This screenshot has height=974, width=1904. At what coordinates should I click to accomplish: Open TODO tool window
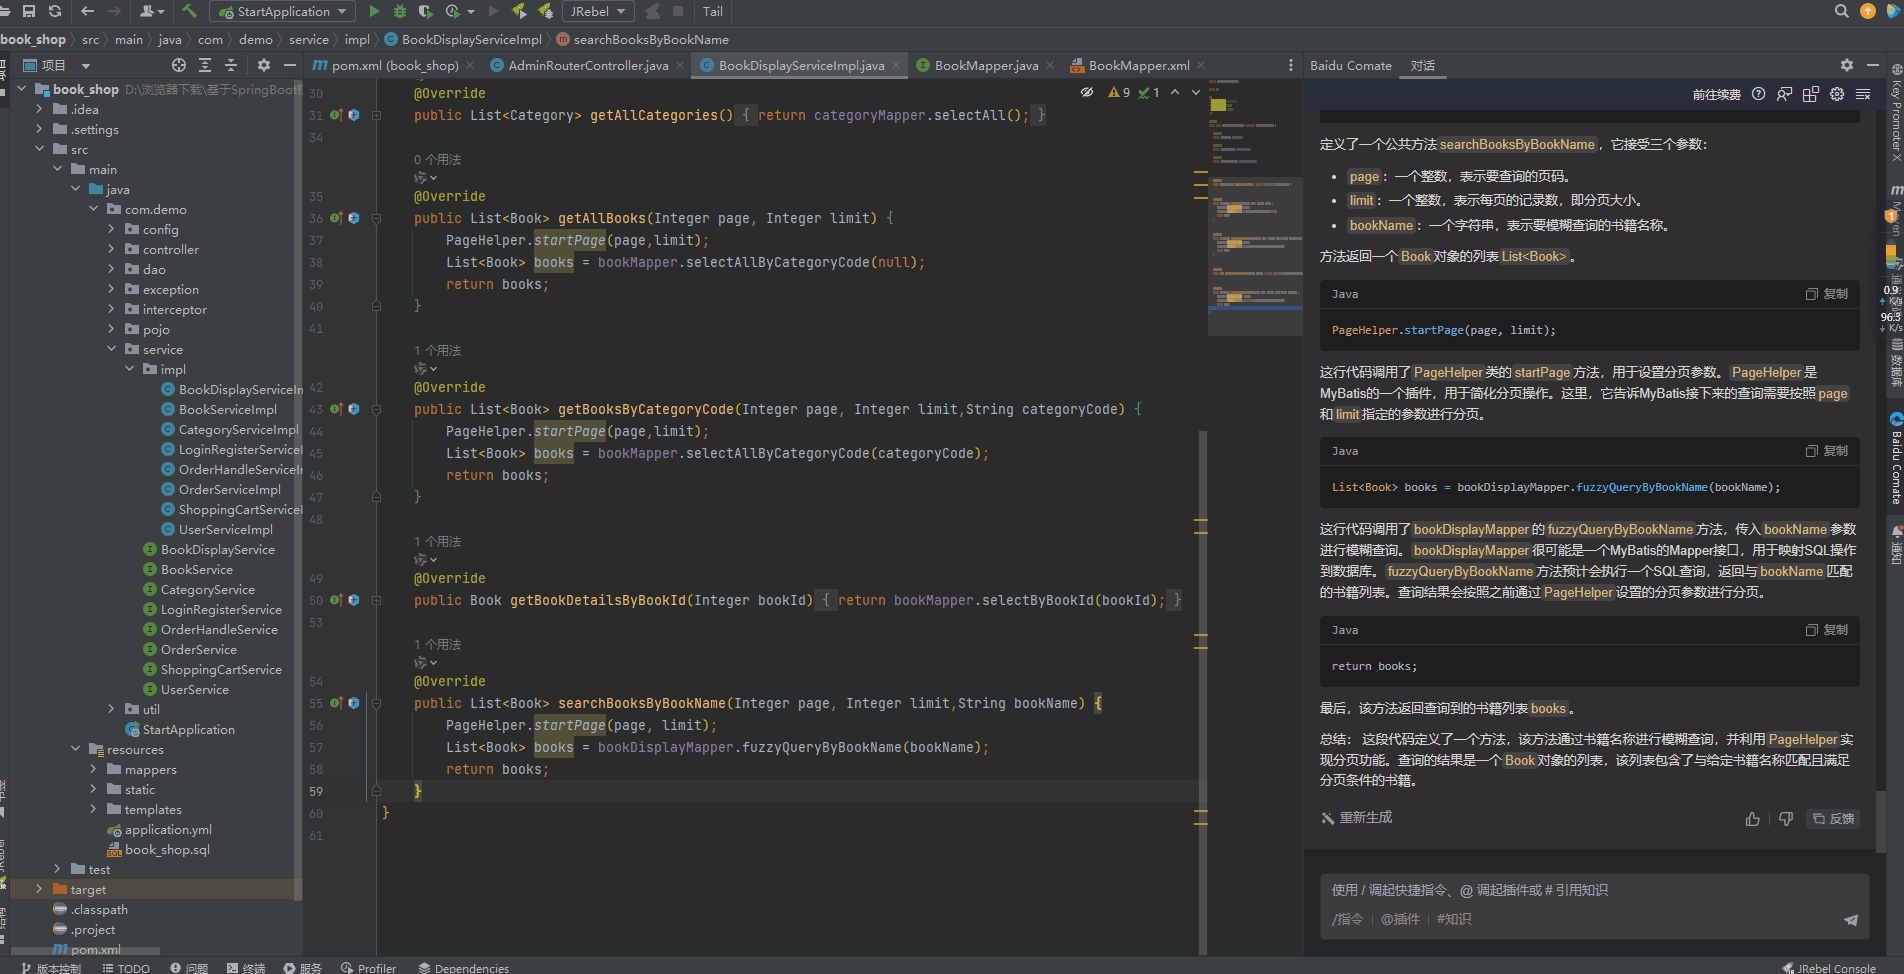126,967
